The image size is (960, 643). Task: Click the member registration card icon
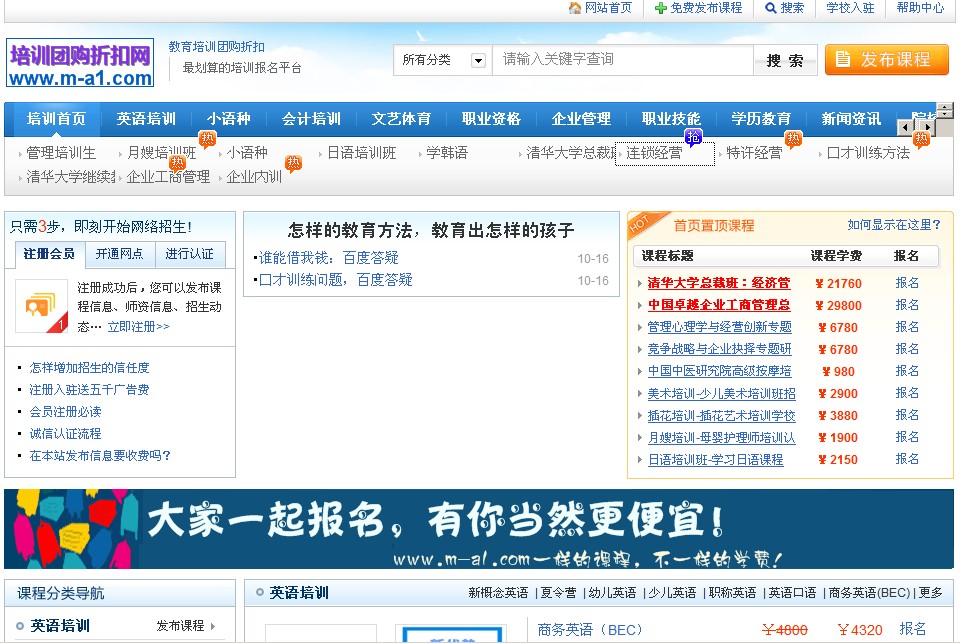[41, 306]
